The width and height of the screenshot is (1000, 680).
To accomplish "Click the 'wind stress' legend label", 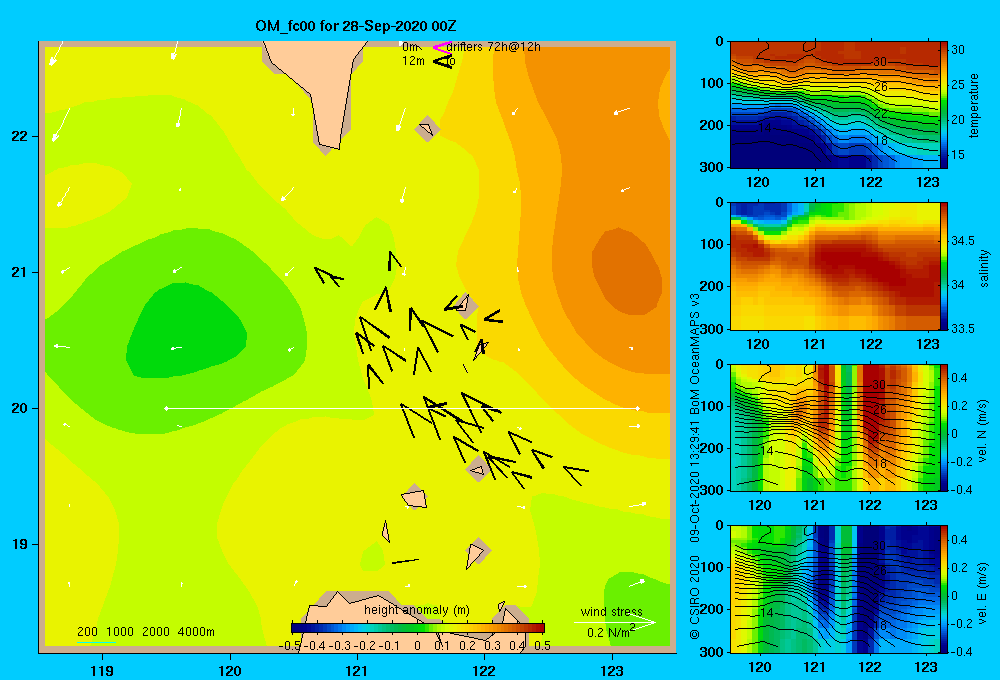I will tap(611, 611).
